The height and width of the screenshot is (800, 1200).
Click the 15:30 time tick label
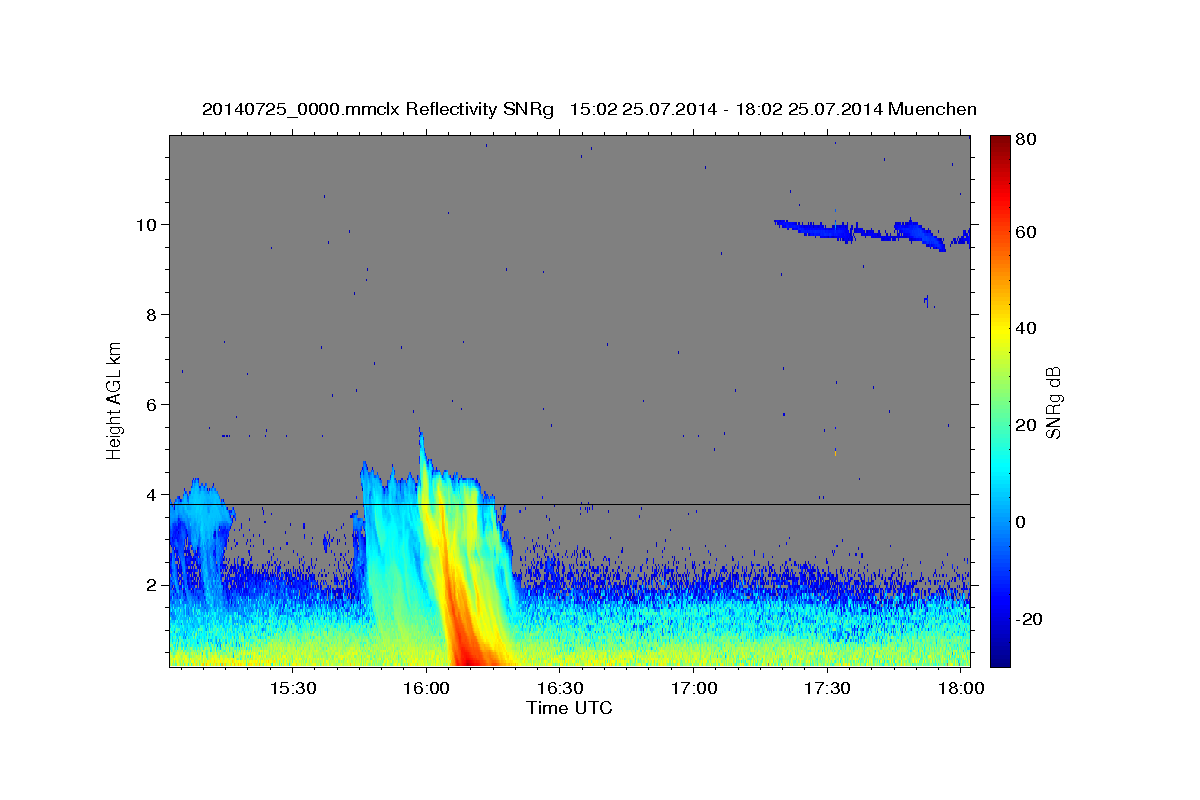coord(292,689)
